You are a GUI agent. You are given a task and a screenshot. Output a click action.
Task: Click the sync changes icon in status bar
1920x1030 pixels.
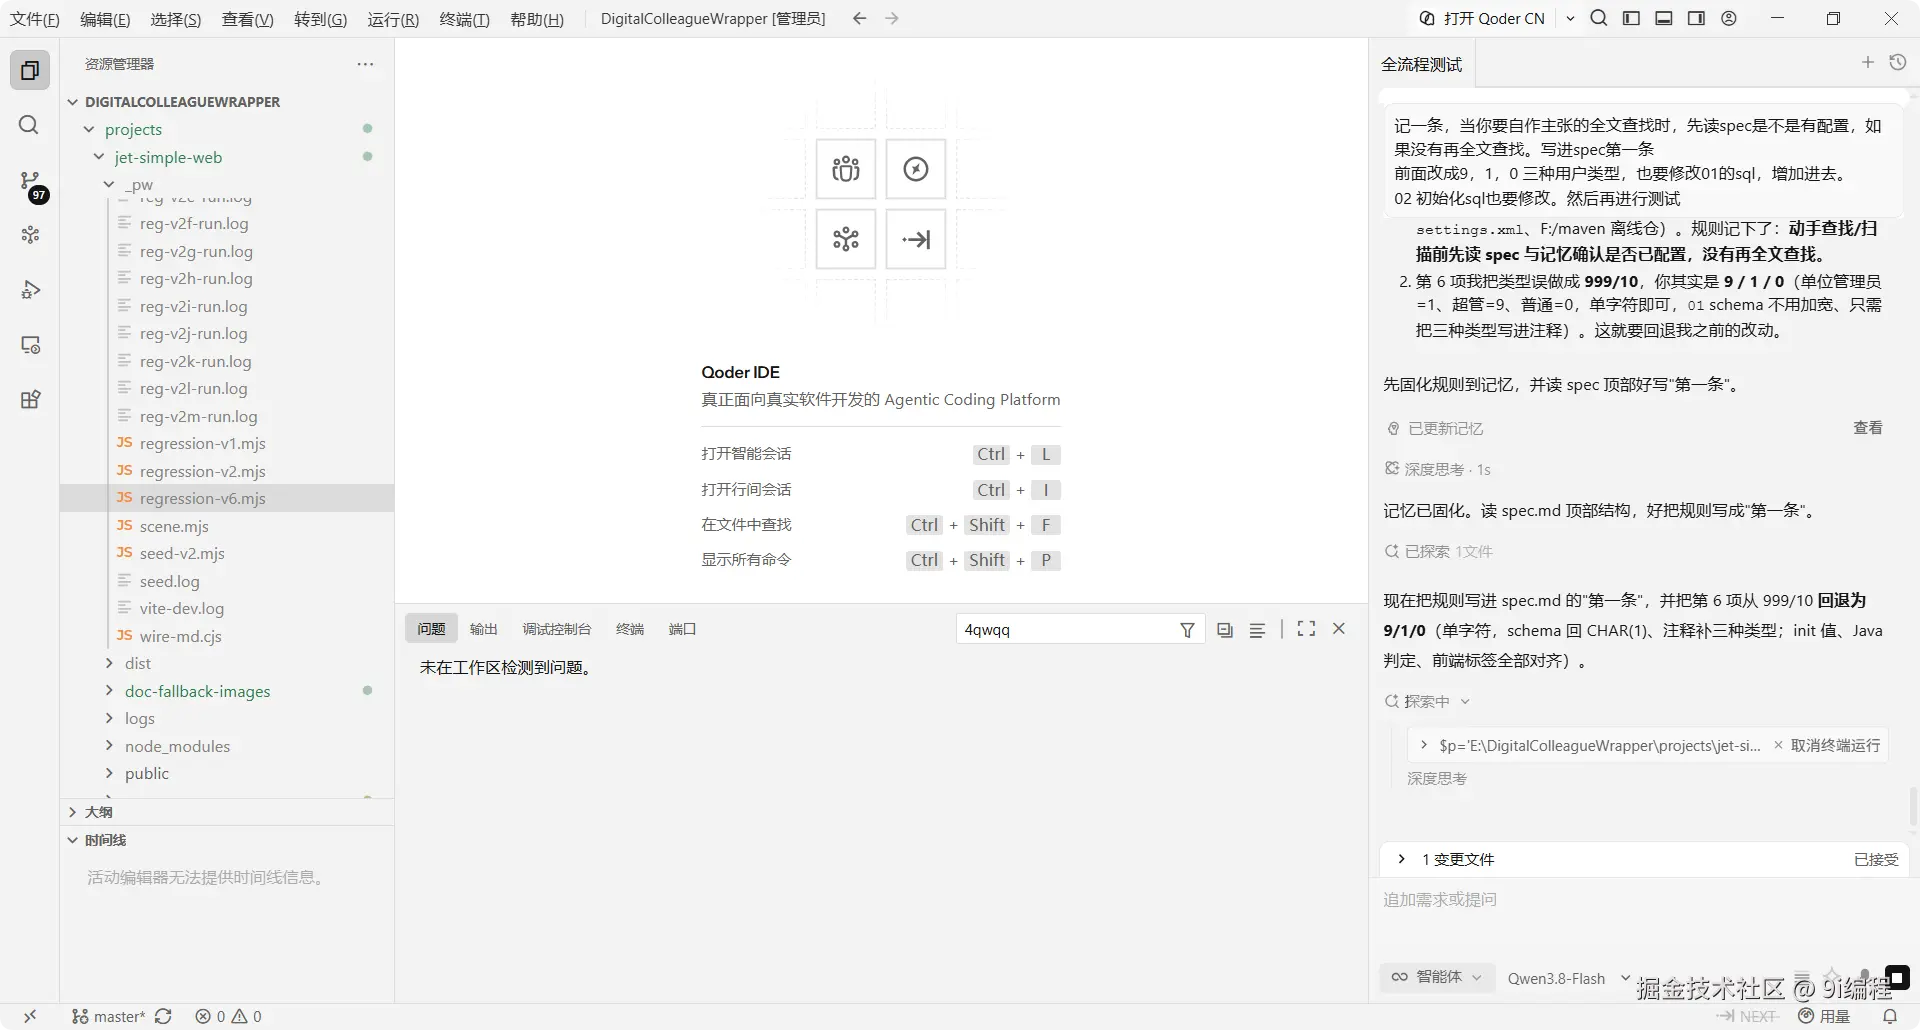(x=163, y=1016)
